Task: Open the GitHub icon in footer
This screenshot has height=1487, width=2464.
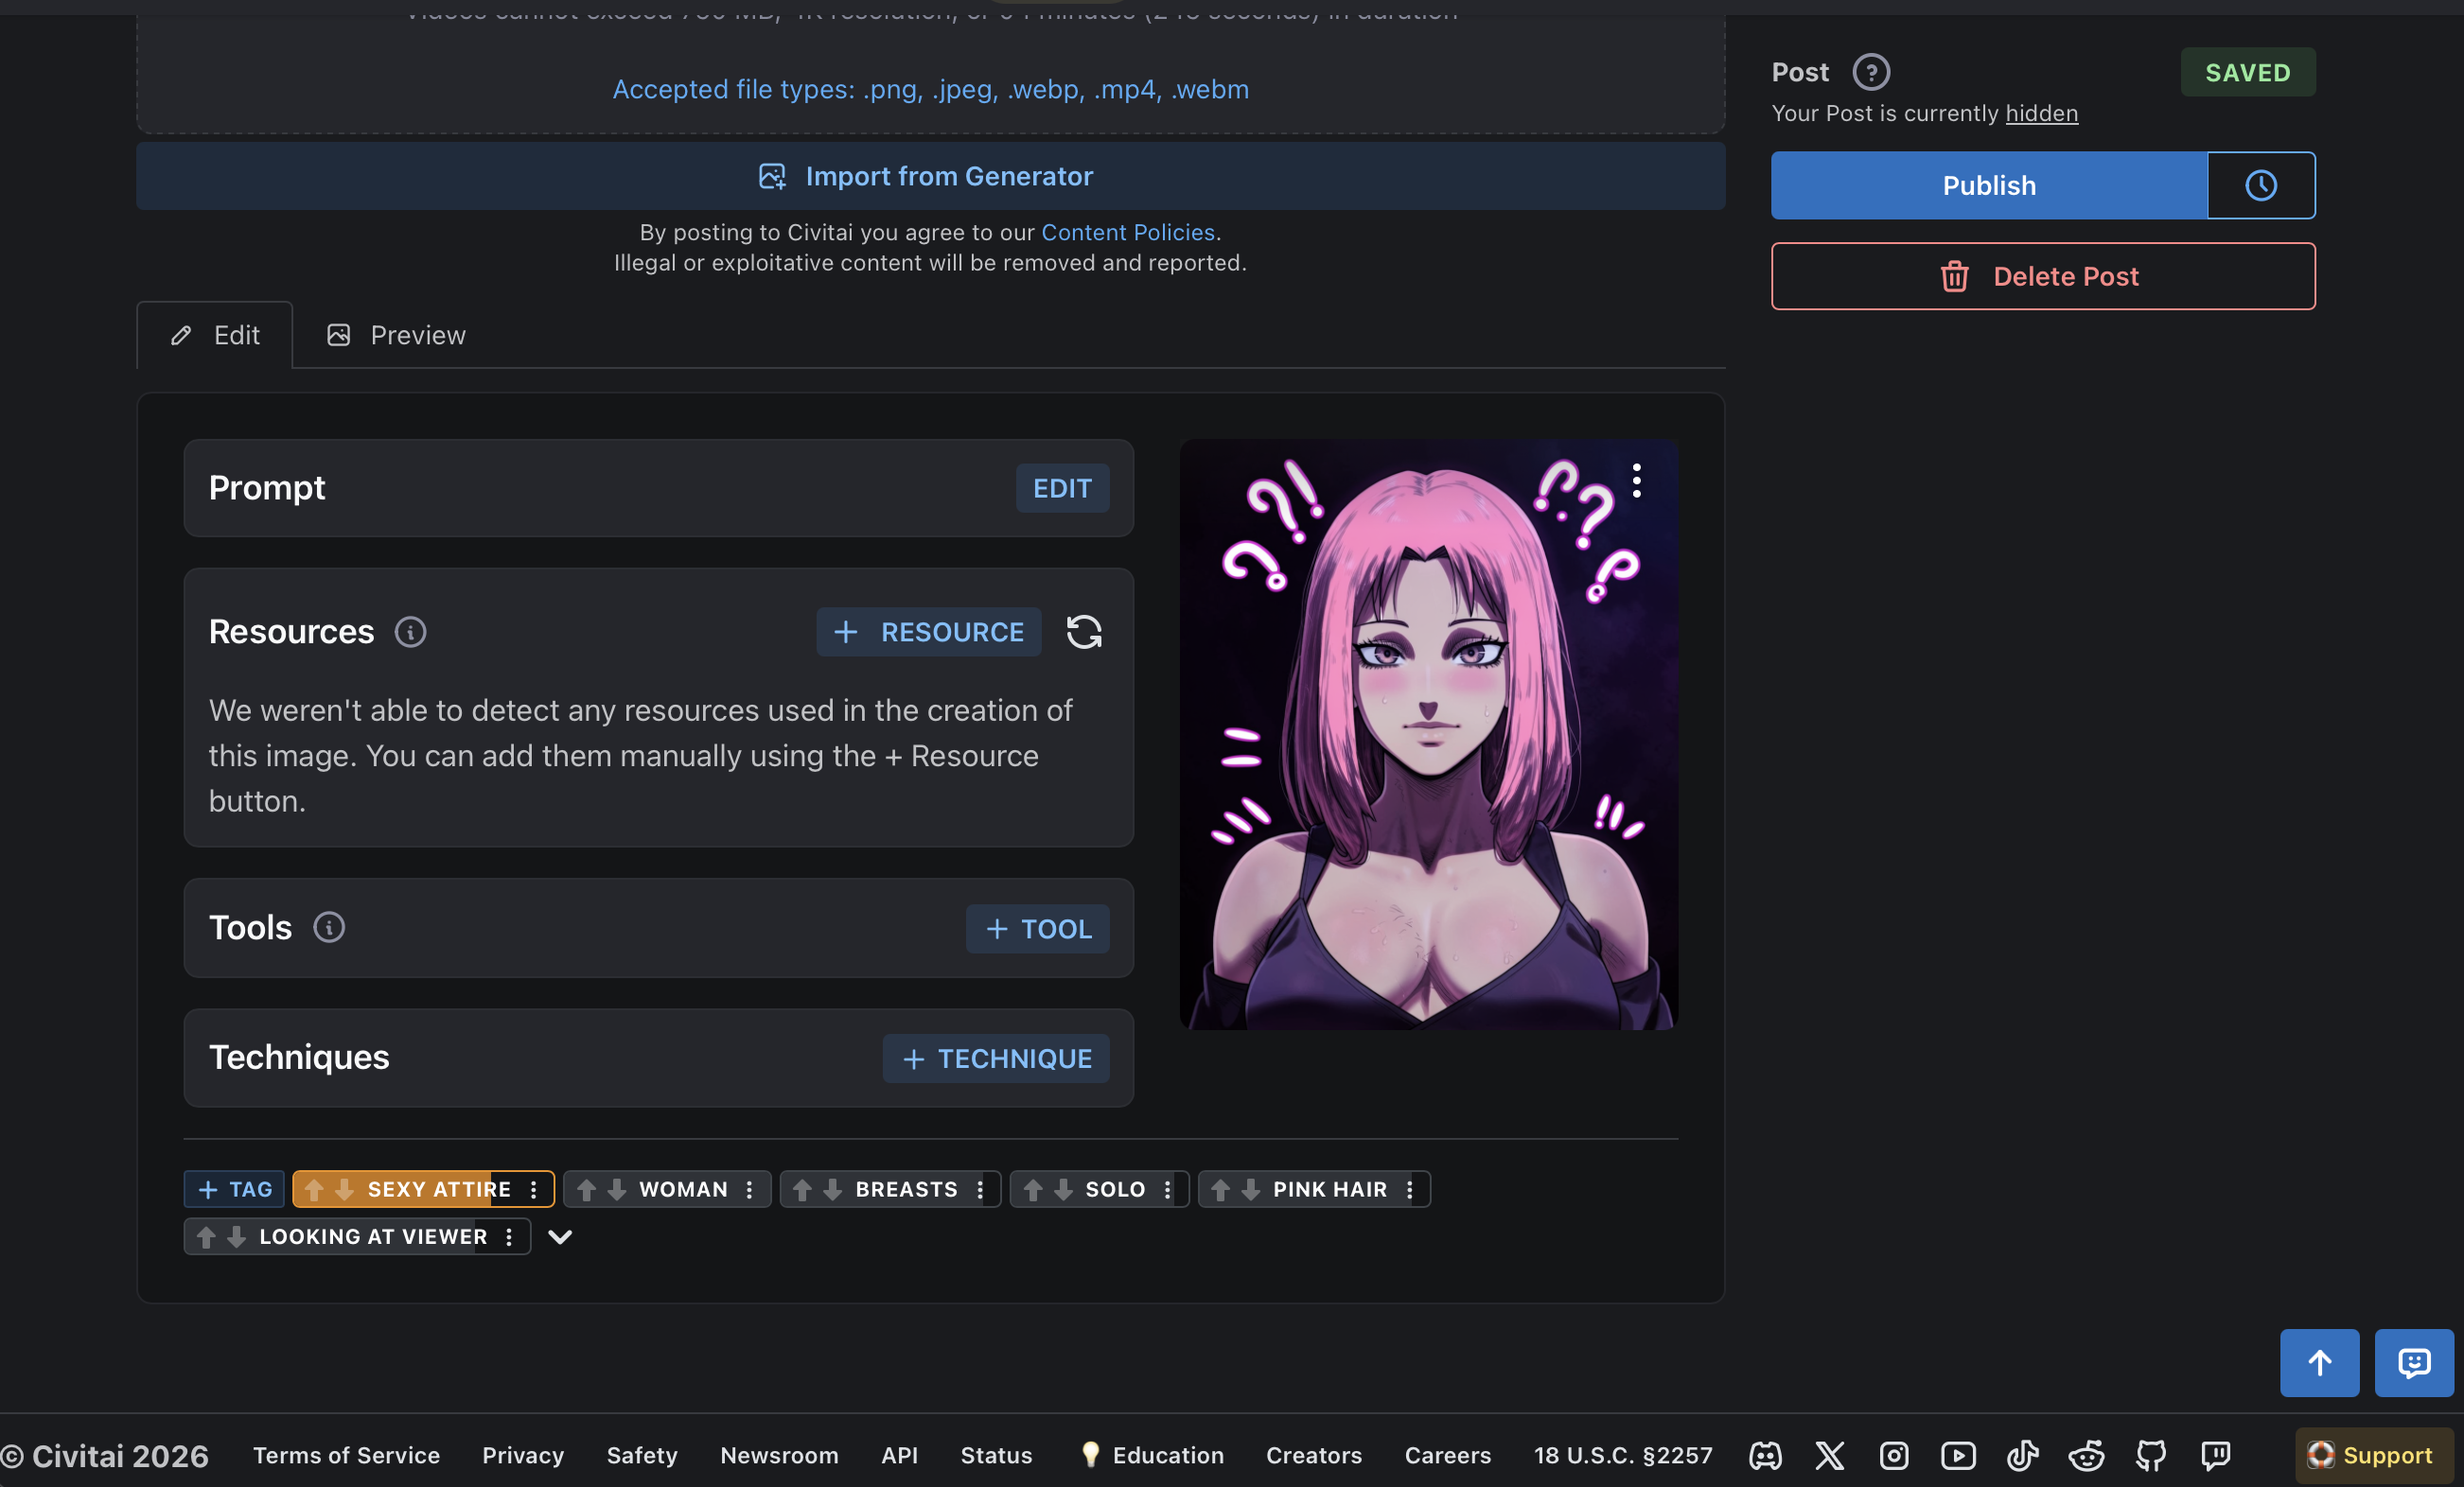Action: [x=2151, y=1455]
